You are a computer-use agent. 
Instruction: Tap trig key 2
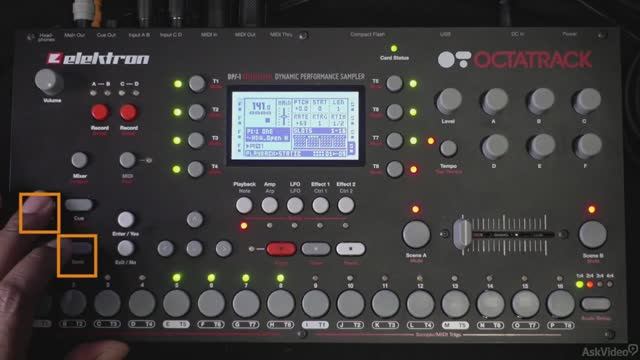pyautogui.click(x=73, y=303)
